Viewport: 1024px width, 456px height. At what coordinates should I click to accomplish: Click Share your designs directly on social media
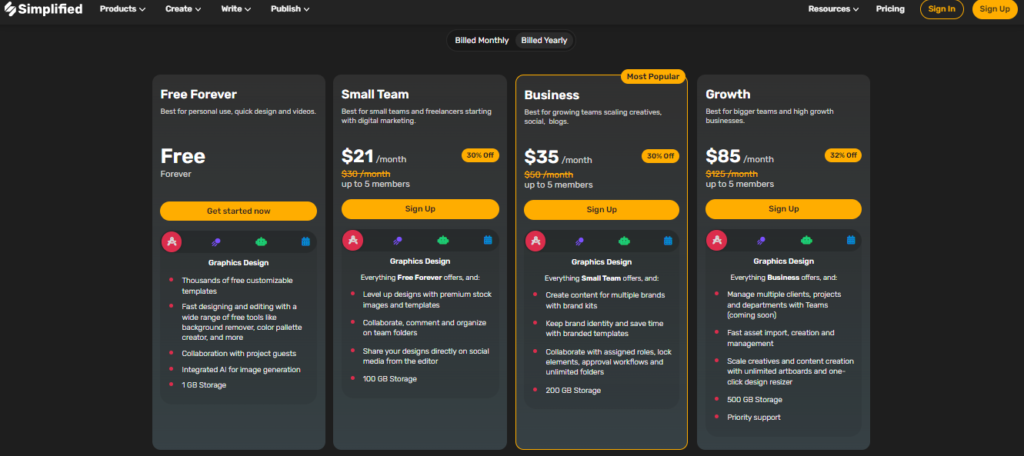pos(428,356)
